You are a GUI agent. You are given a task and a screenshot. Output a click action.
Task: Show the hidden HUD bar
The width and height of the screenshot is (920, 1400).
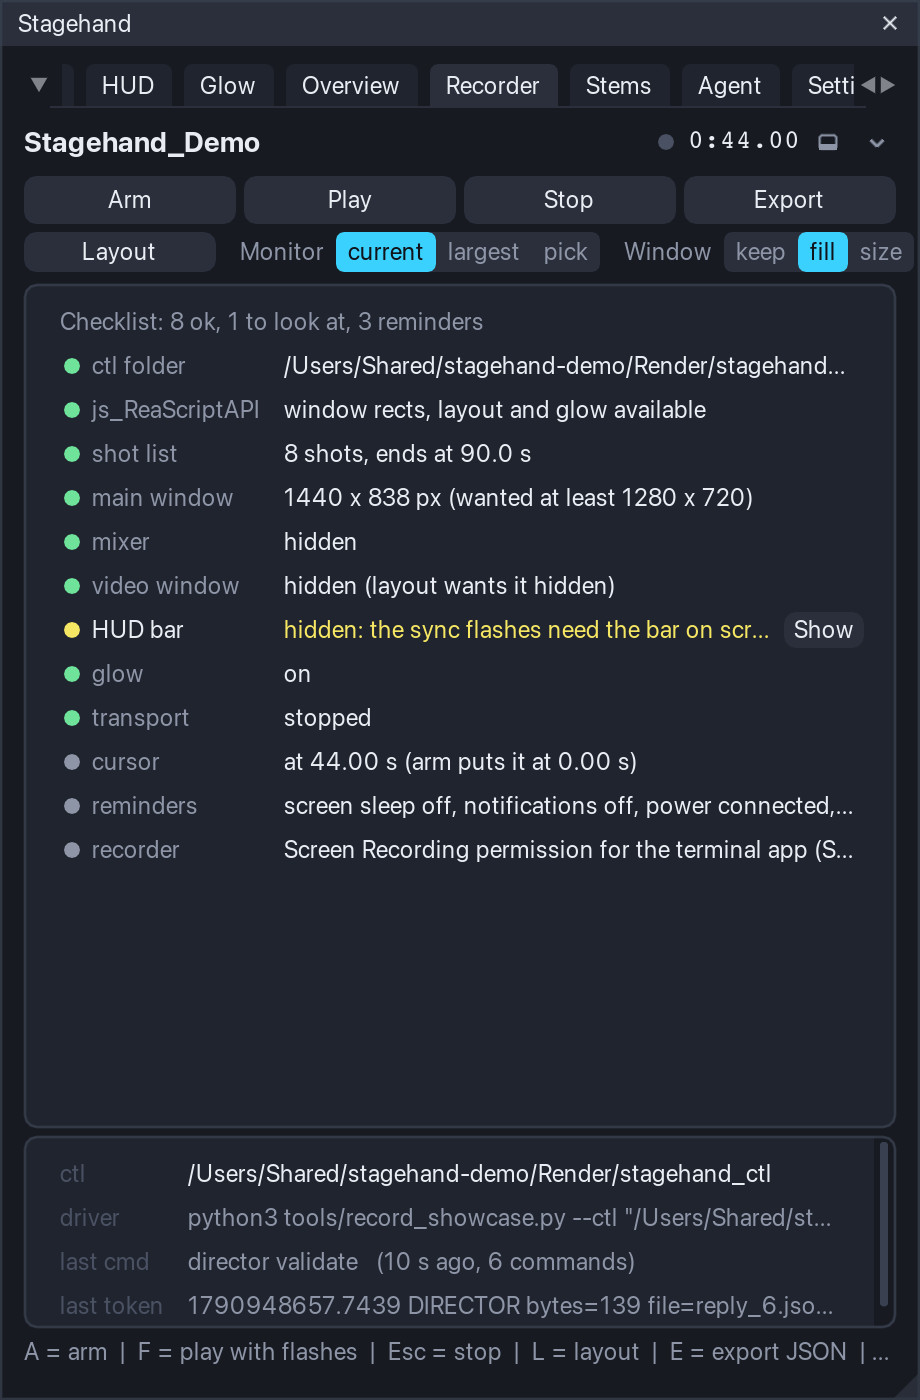(823, 630)
